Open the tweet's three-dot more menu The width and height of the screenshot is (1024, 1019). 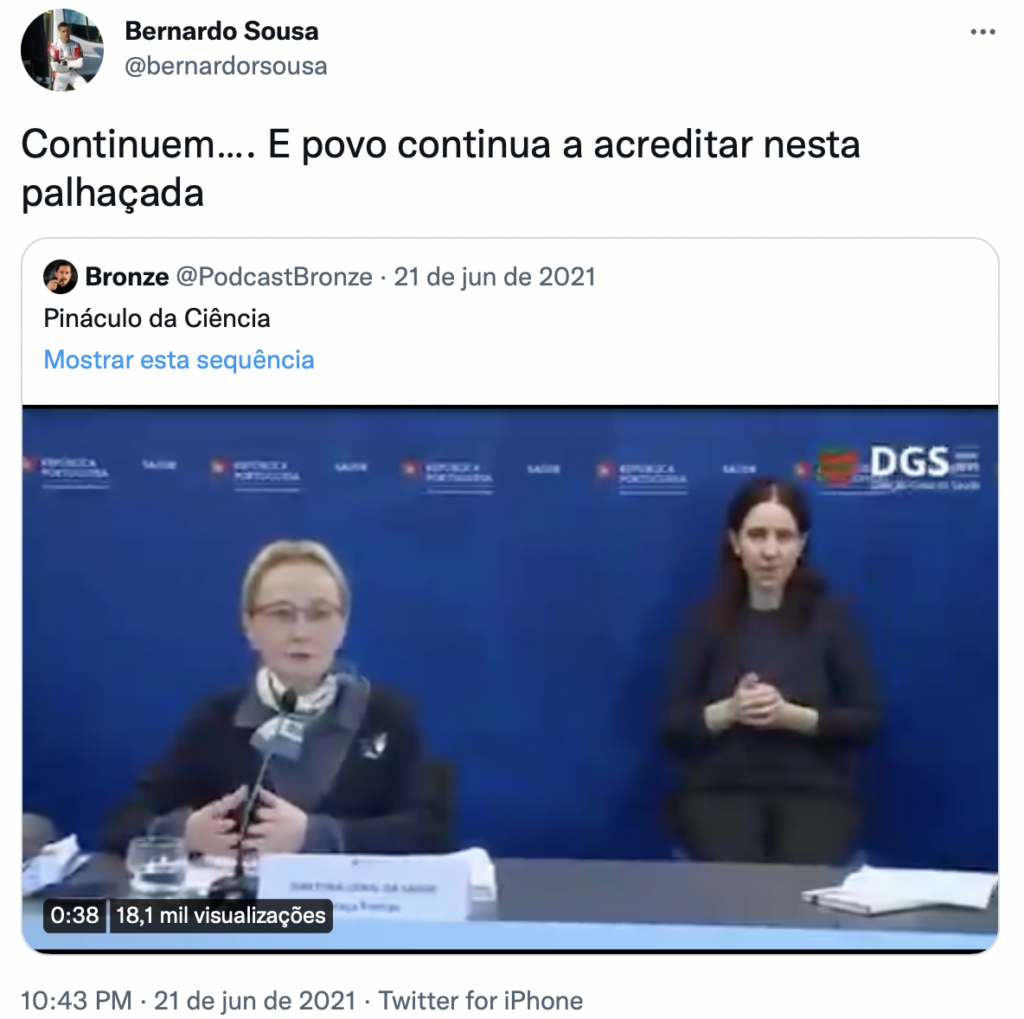tap(982, 32)
